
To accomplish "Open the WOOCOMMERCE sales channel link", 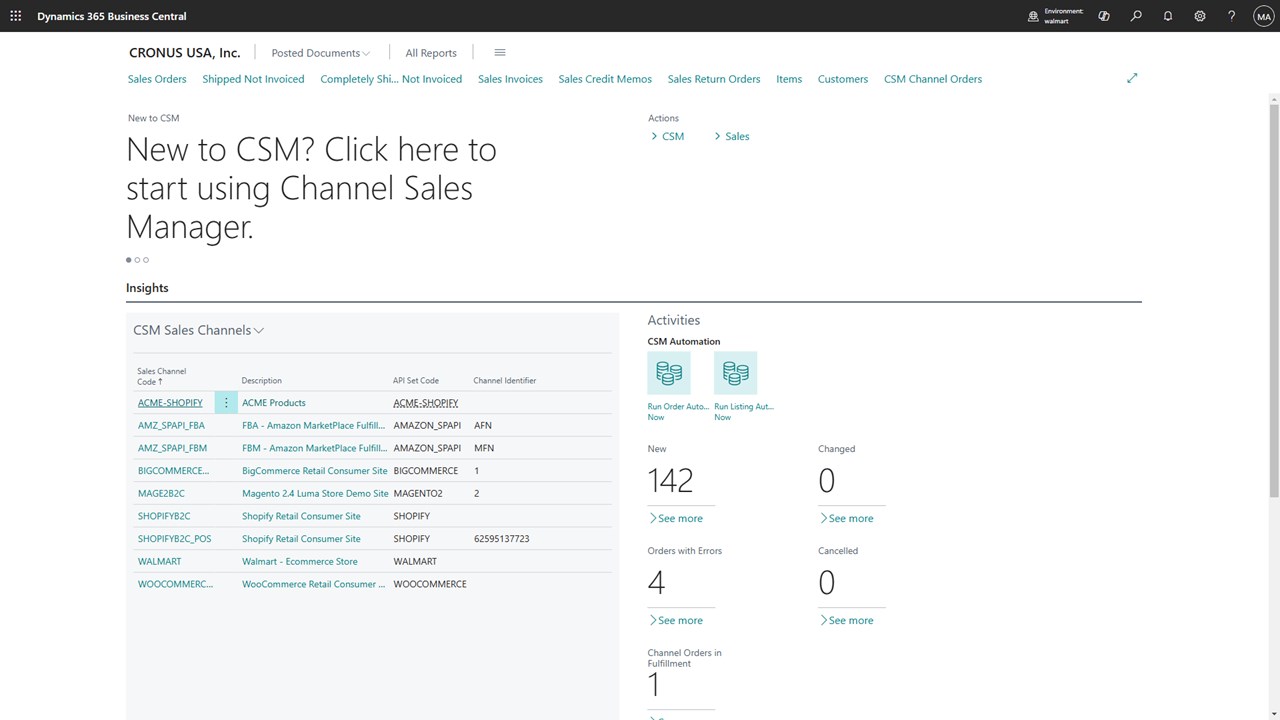I will click(176, 584).
